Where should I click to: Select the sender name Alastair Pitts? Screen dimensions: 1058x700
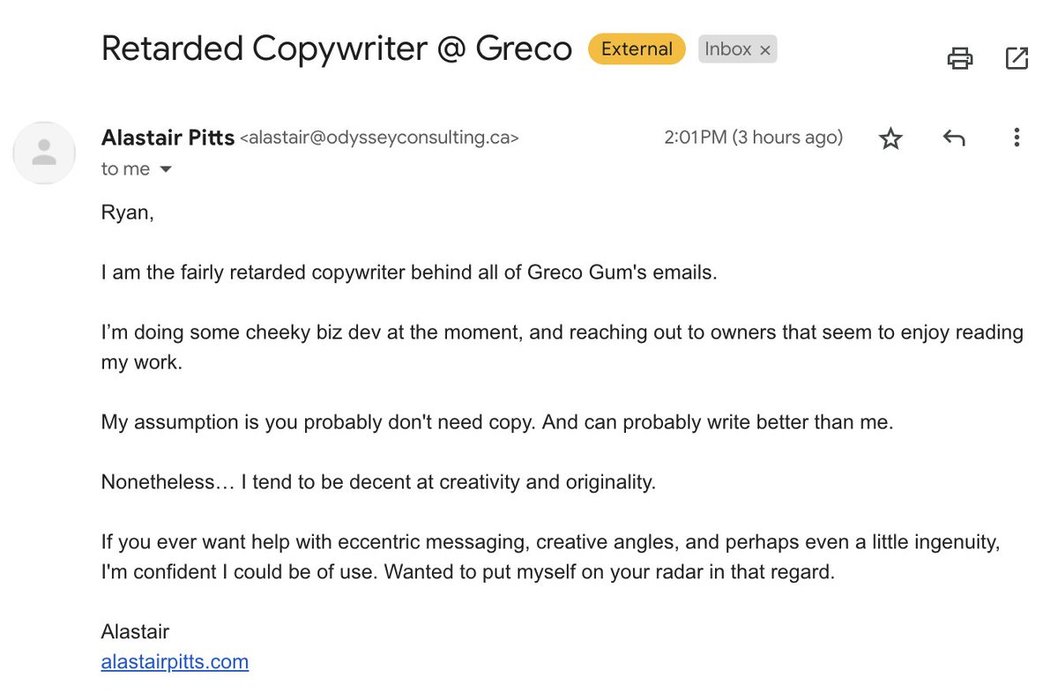pyautogui.click(x=167, y=138)
